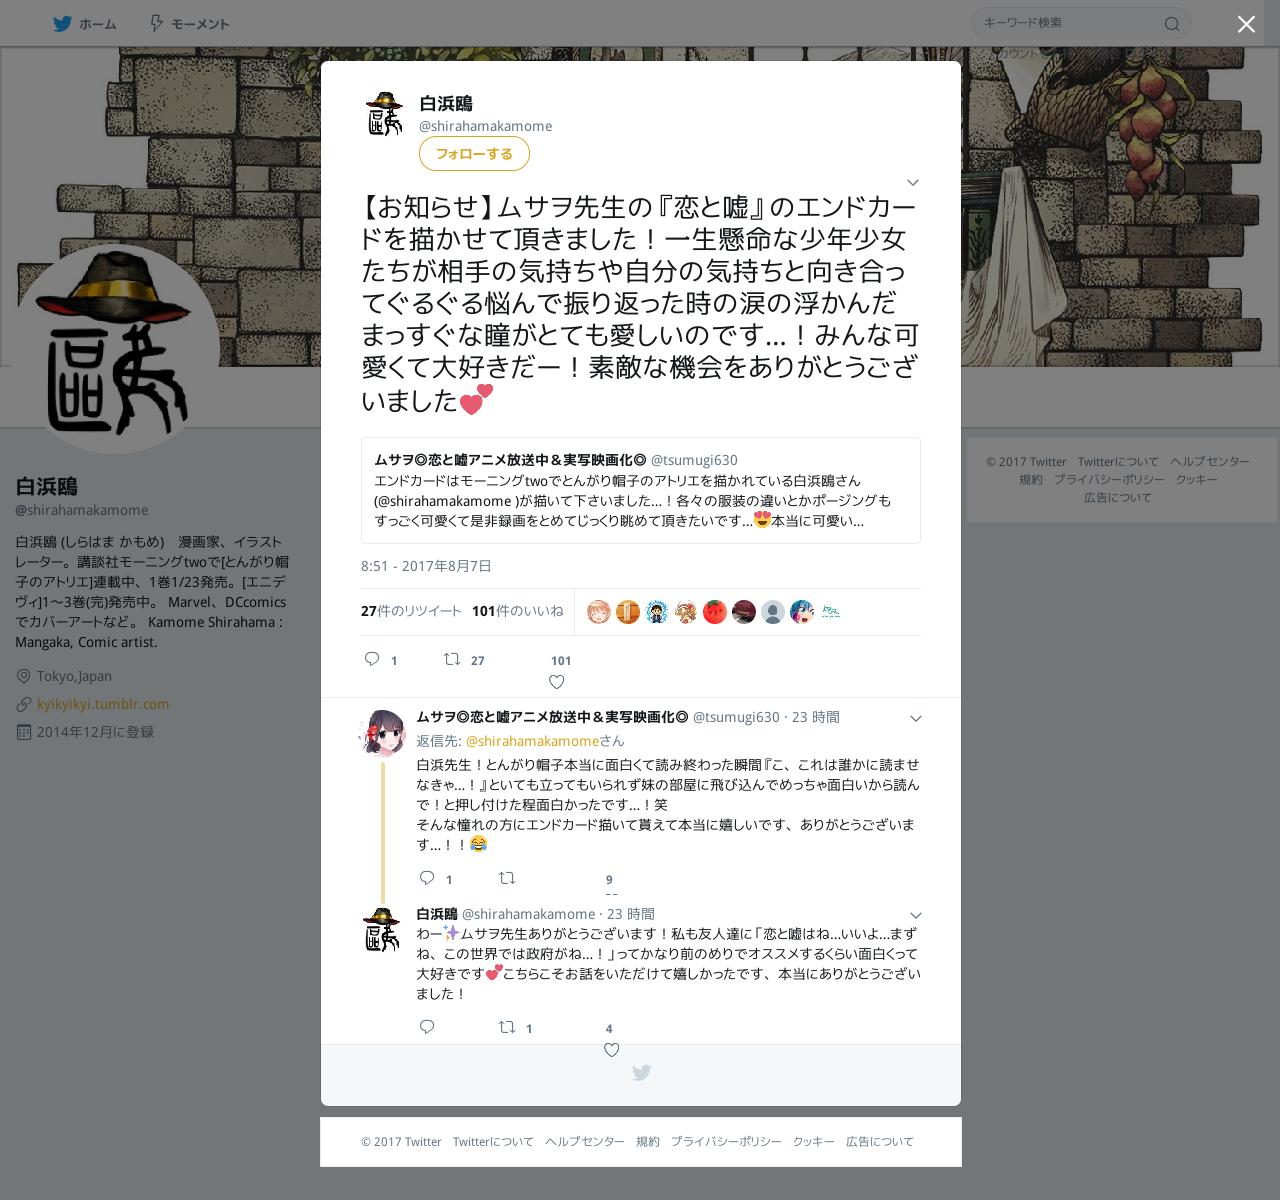Retweet the main tweet with 27 retweets
Image resolution: width=1280 pixels, height=1200 pixels.
tap(452, 659)
